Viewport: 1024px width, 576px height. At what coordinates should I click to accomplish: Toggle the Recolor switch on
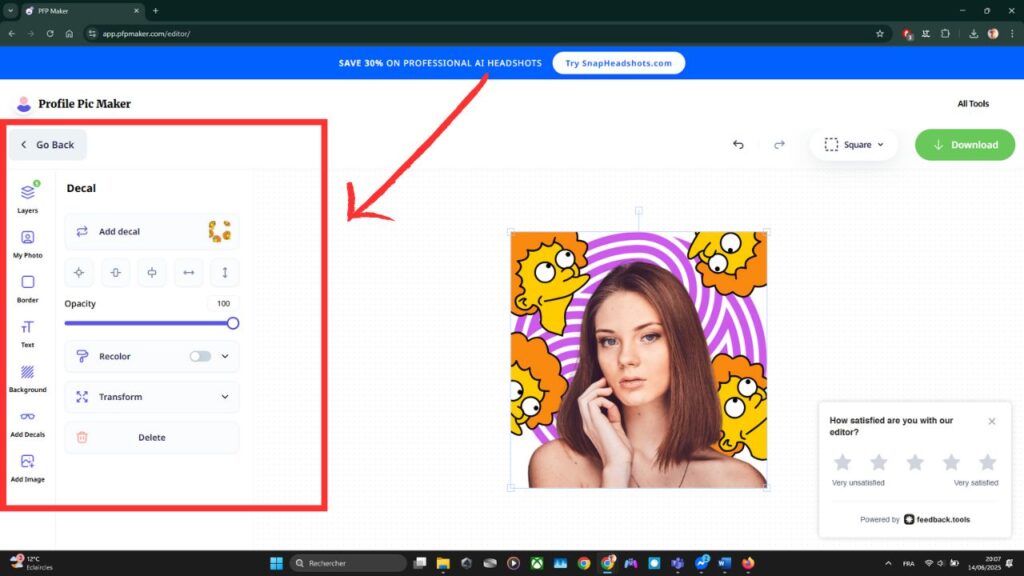click(x=200, y=356)
